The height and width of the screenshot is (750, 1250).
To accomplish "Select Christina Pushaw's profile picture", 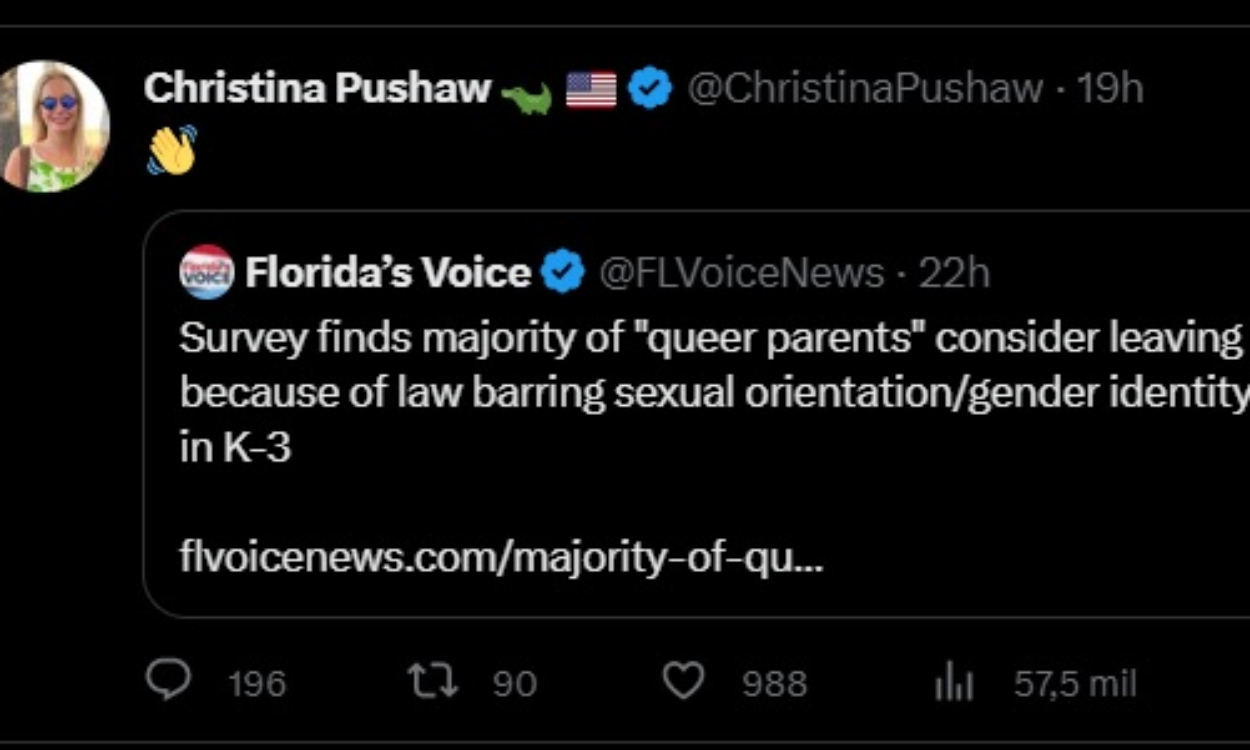I will 55,125.
